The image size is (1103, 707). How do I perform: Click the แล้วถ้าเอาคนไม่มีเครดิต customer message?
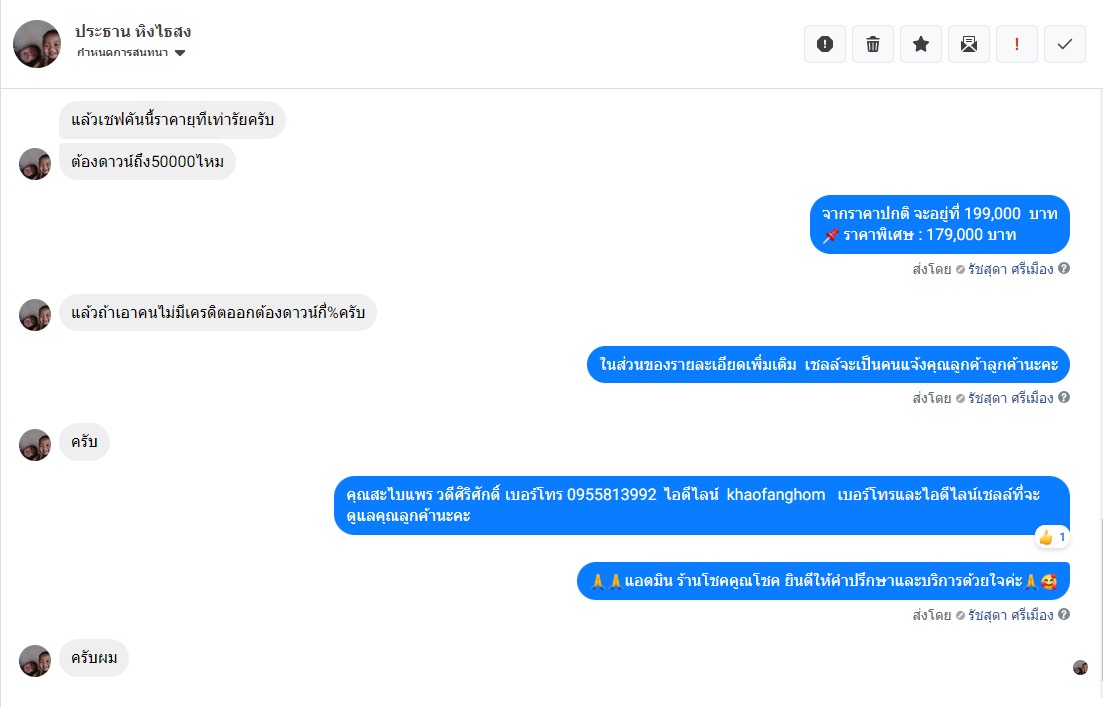pyautogui.click(x=218, y=313)
